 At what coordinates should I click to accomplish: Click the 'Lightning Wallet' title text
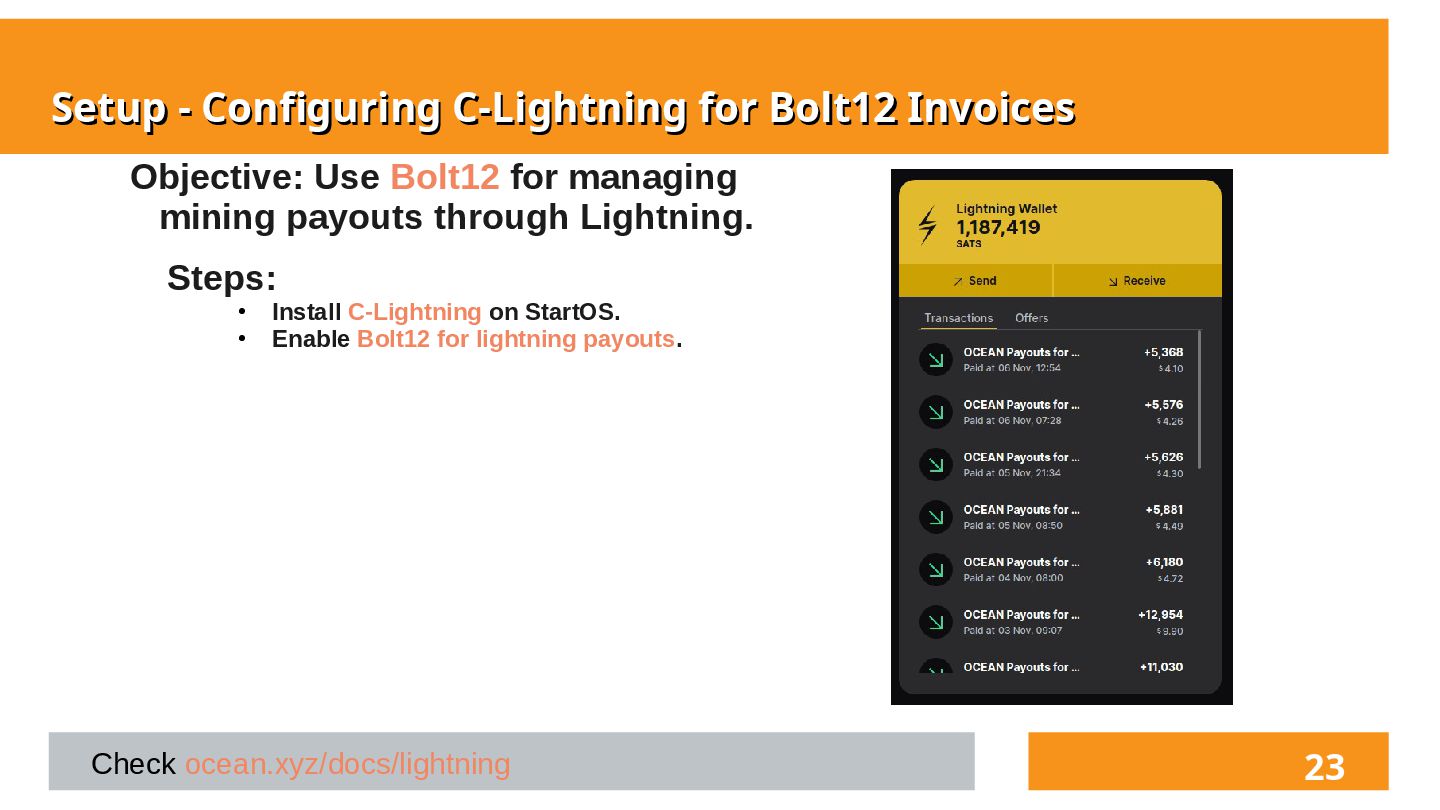1006,209
